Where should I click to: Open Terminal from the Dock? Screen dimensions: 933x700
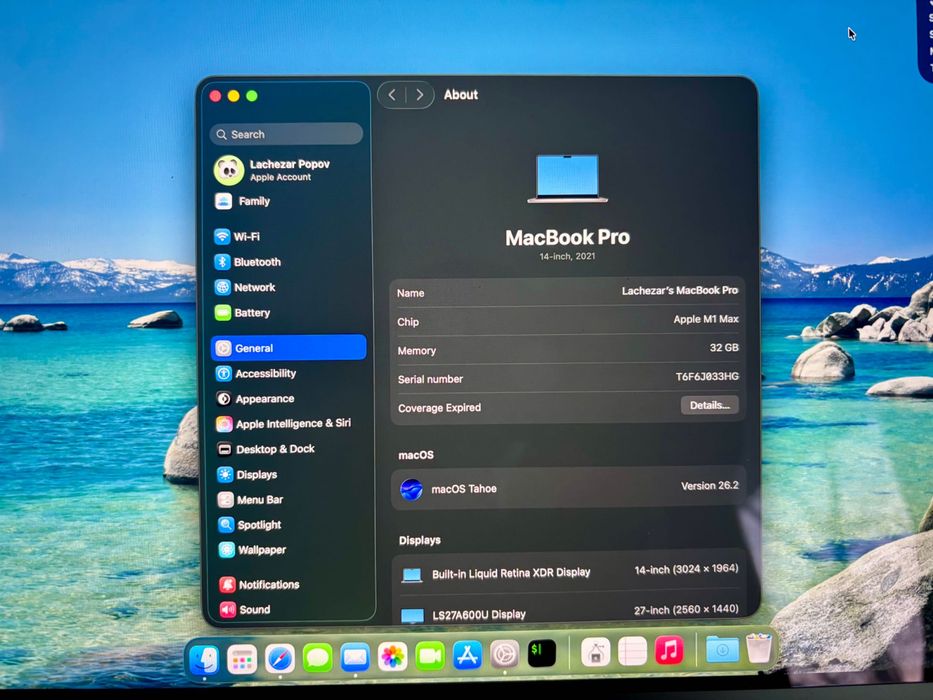(542, 654)
